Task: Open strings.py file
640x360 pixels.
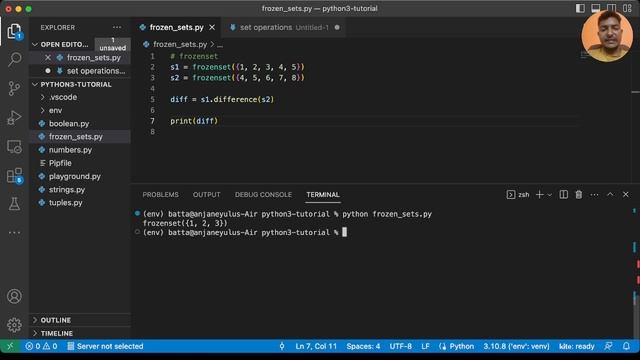Action: [x=67, y=190]
